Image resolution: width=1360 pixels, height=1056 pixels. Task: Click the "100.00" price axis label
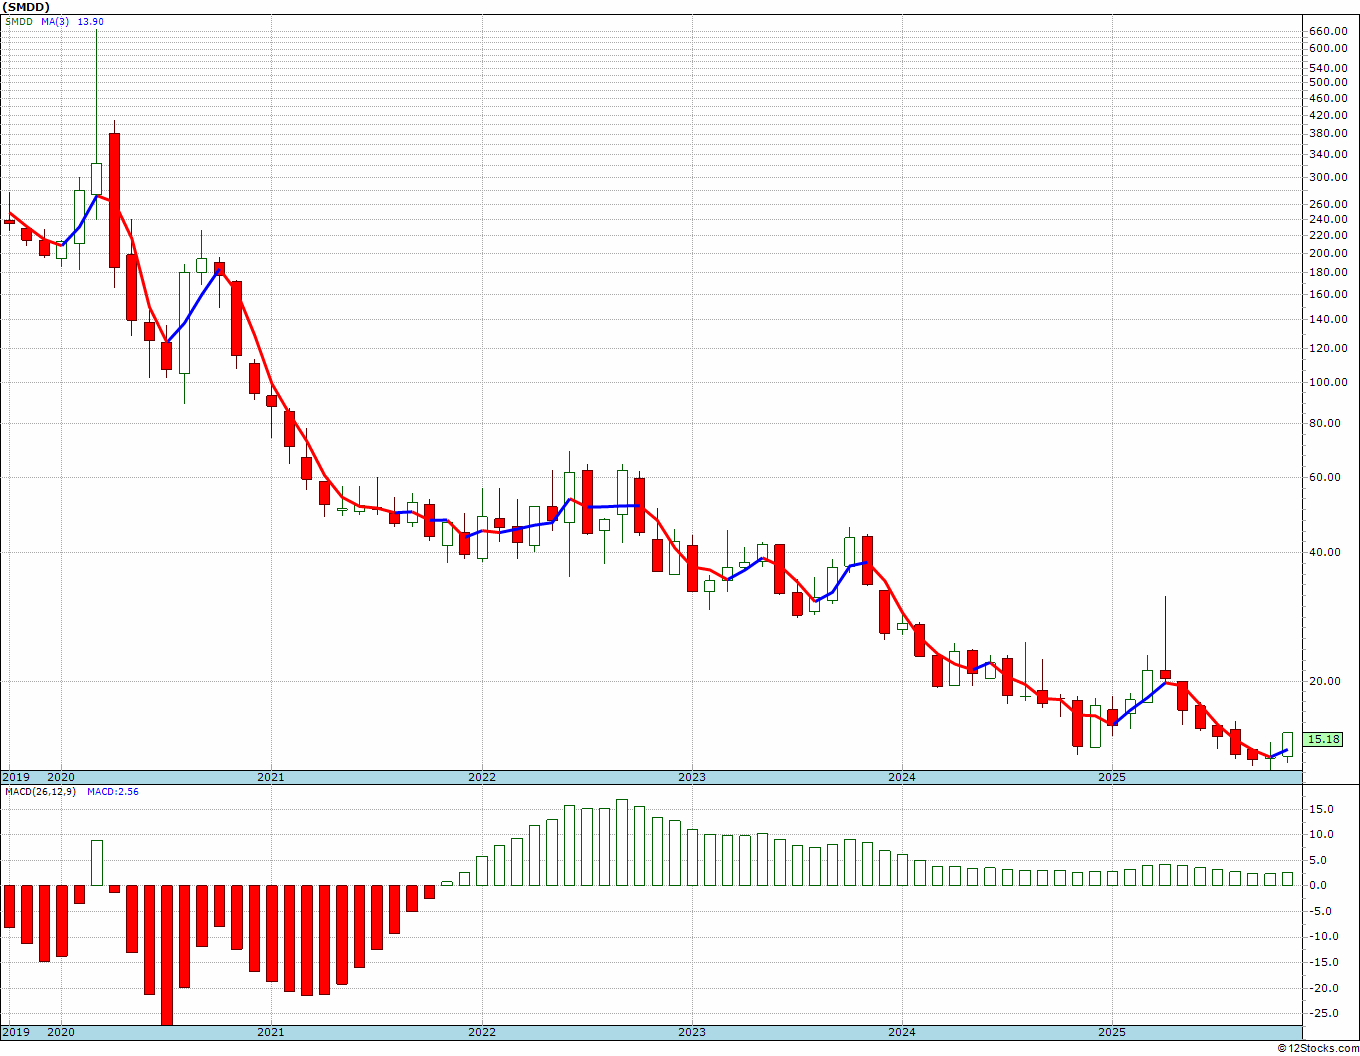click(1328, 382)
